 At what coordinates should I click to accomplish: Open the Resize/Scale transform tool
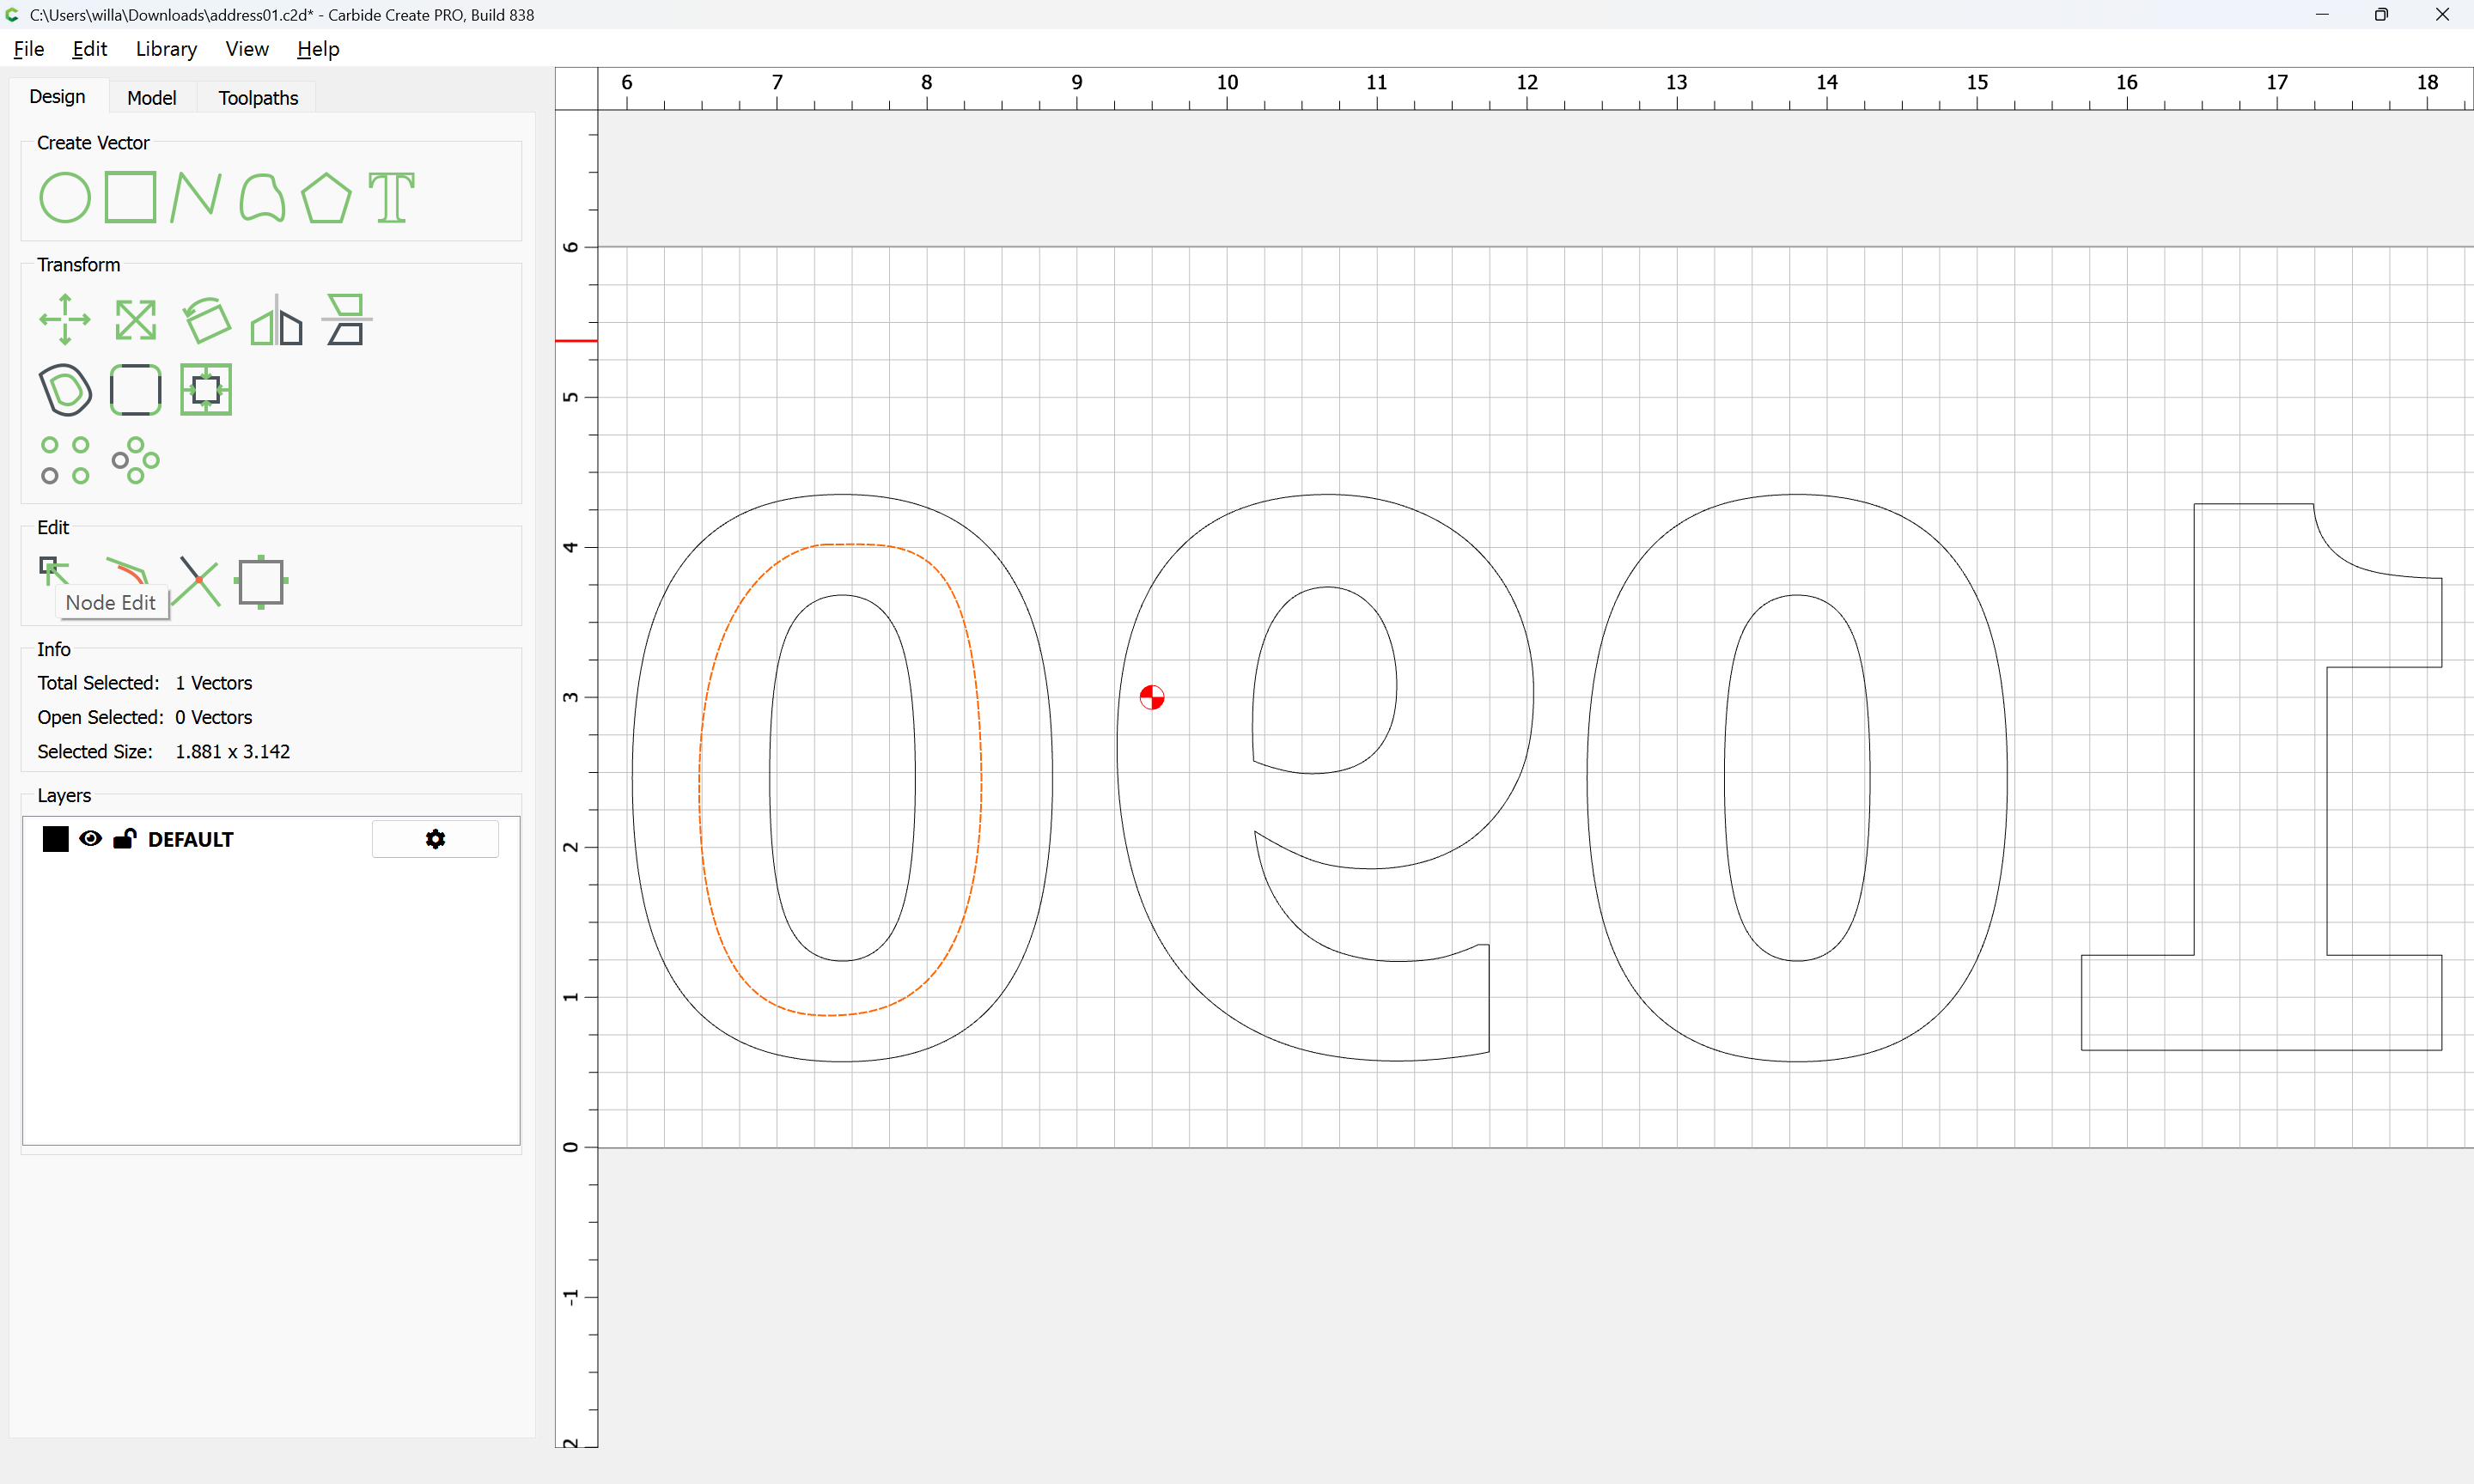point(135,320)
